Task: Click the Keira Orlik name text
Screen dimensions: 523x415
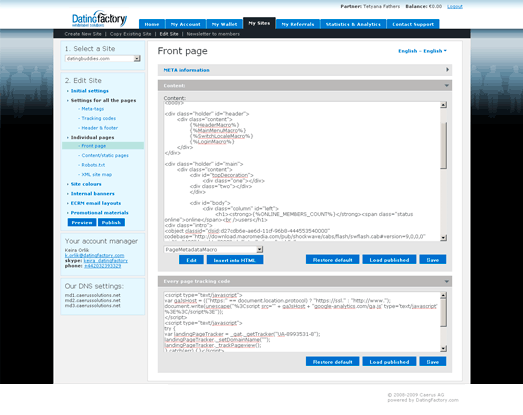Action: (x=77, y=250)
